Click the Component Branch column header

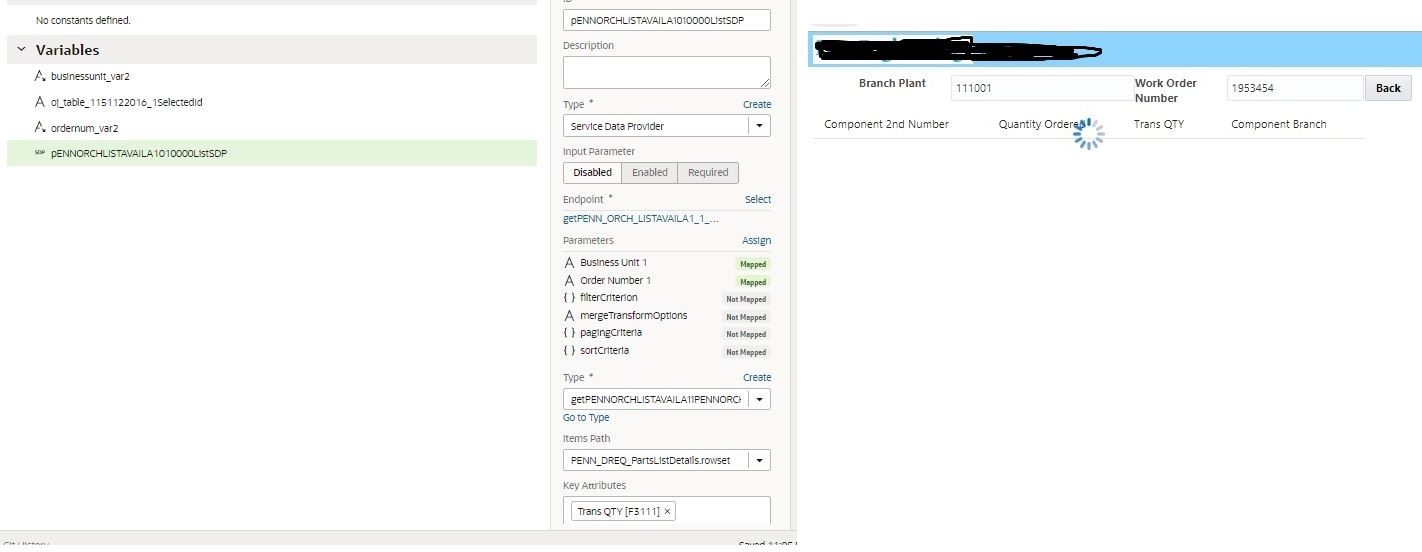(1279, 124)
